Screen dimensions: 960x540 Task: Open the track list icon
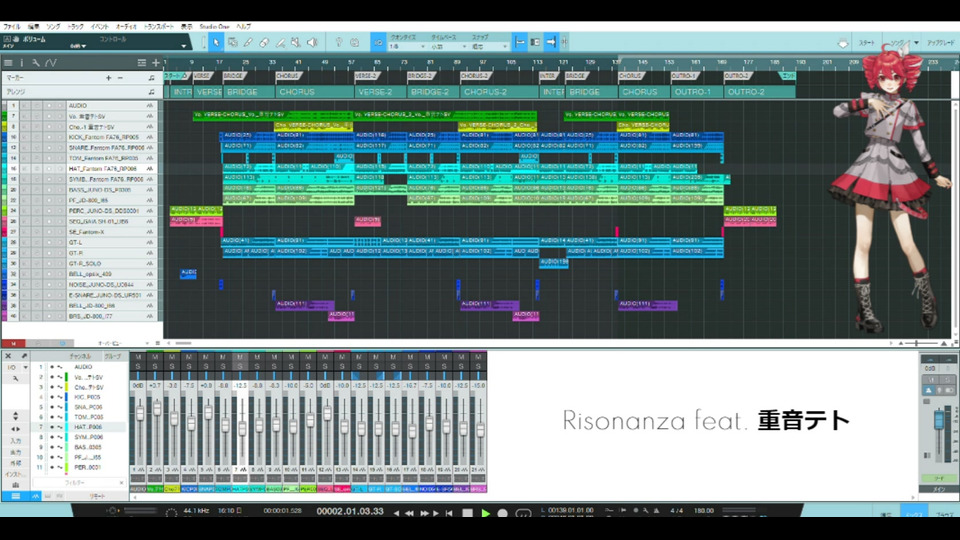click(8, 62)
